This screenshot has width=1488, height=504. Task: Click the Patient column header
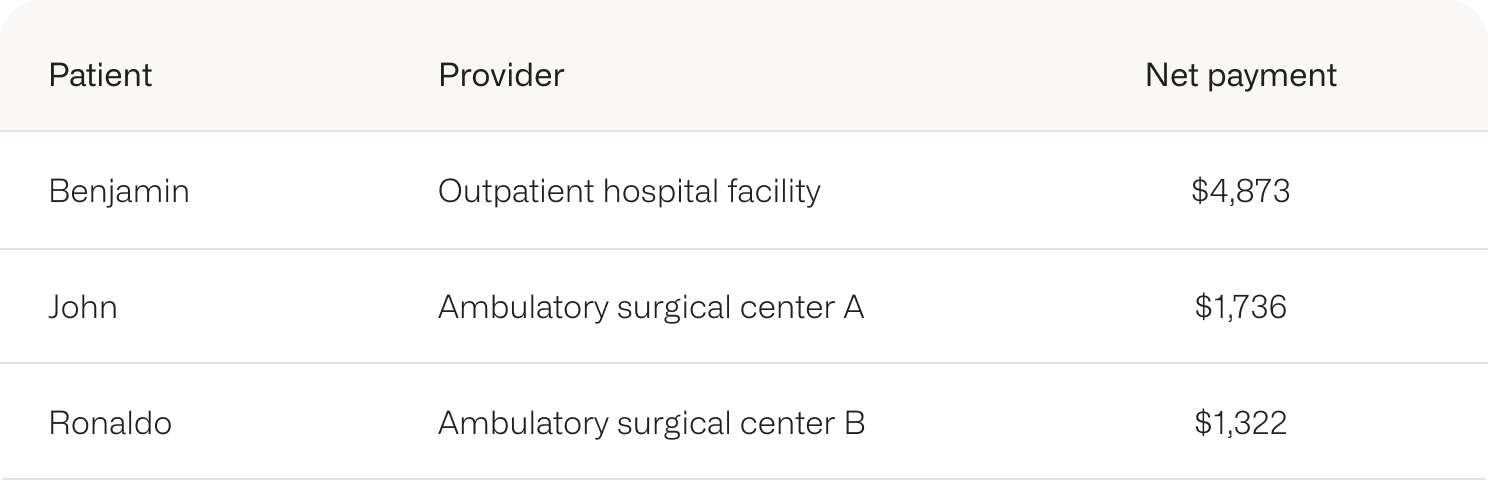coord(100,75)
